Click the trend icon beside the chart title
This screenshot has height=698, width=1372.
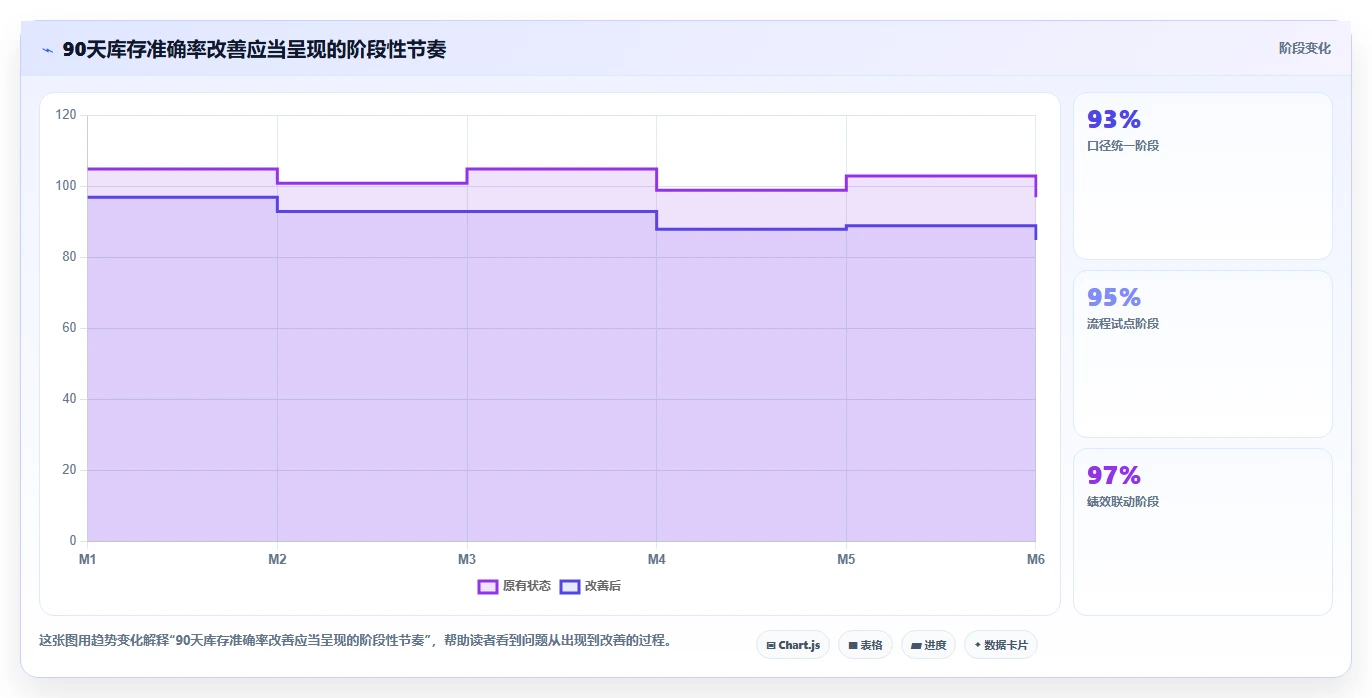(47, 50)
